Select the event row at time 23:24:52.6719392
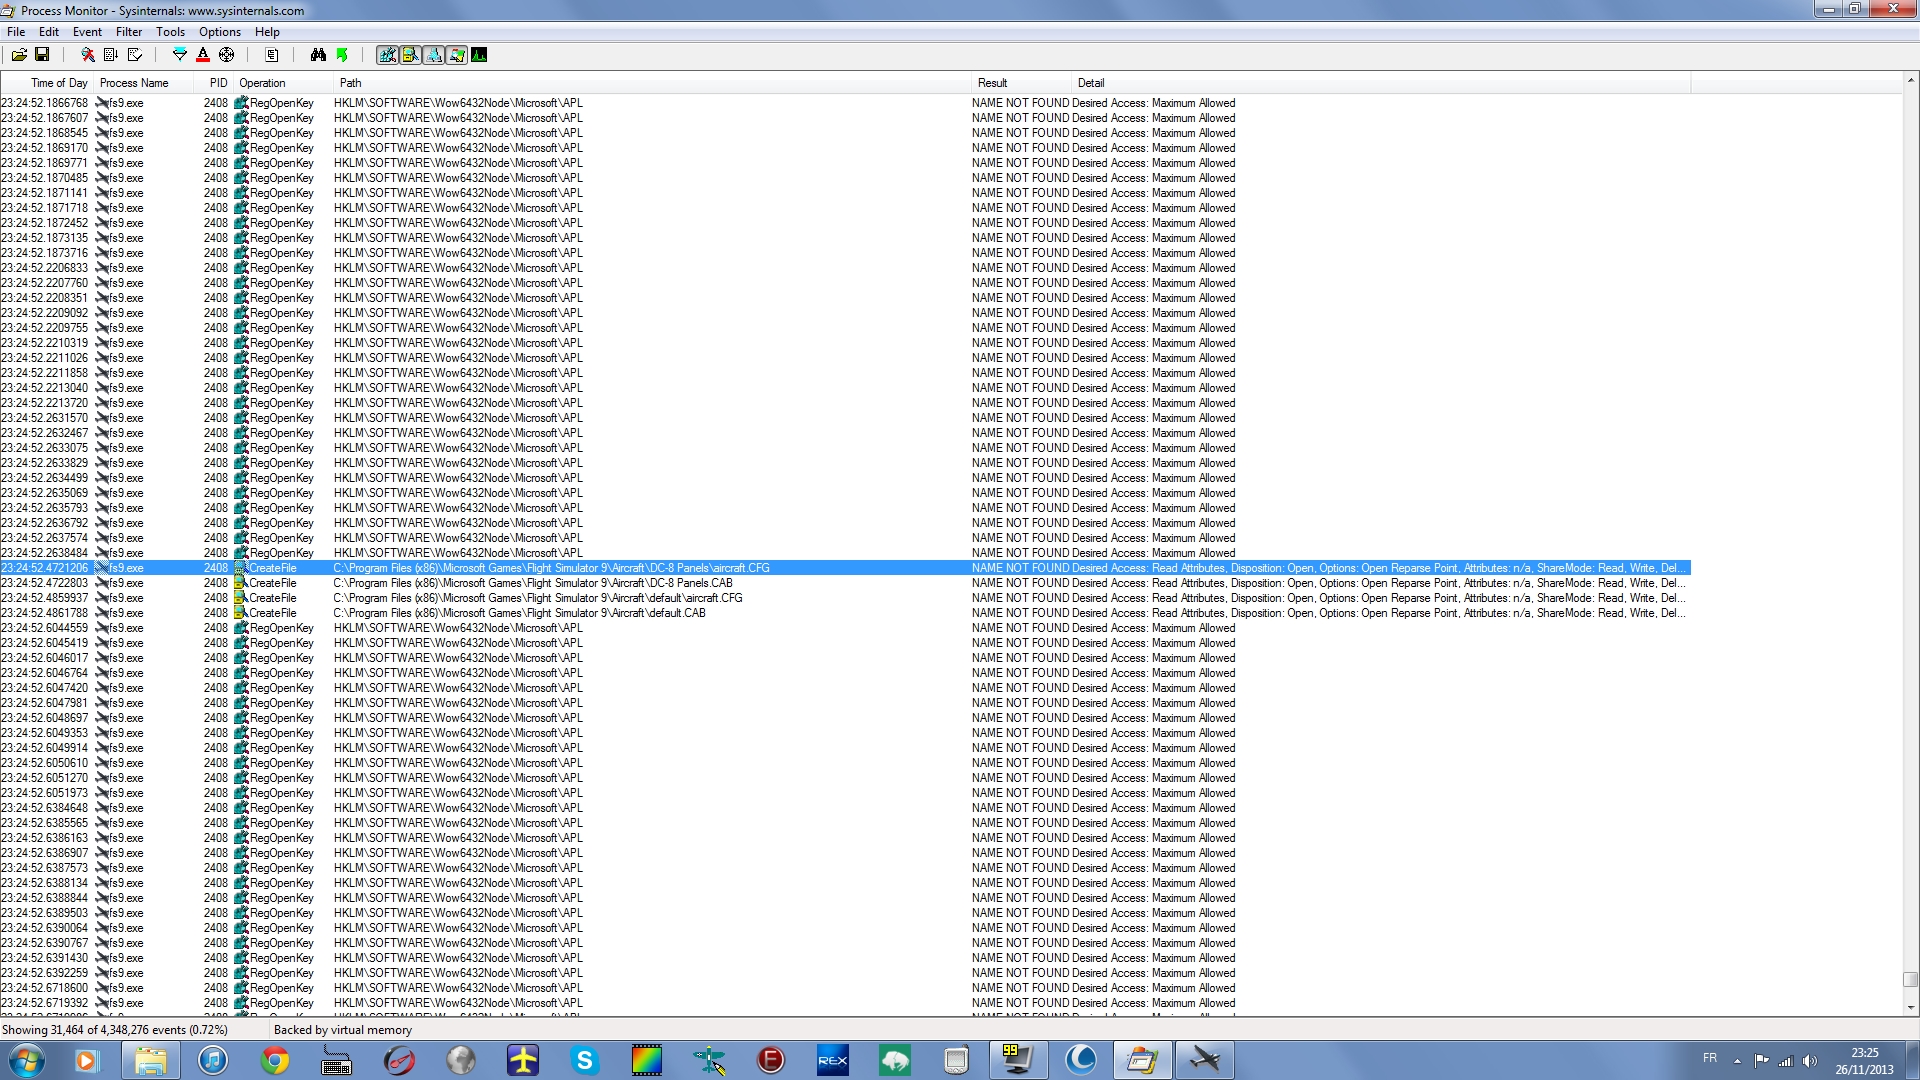This screenshot has height=1080, width=1920. pos(845,1003)
